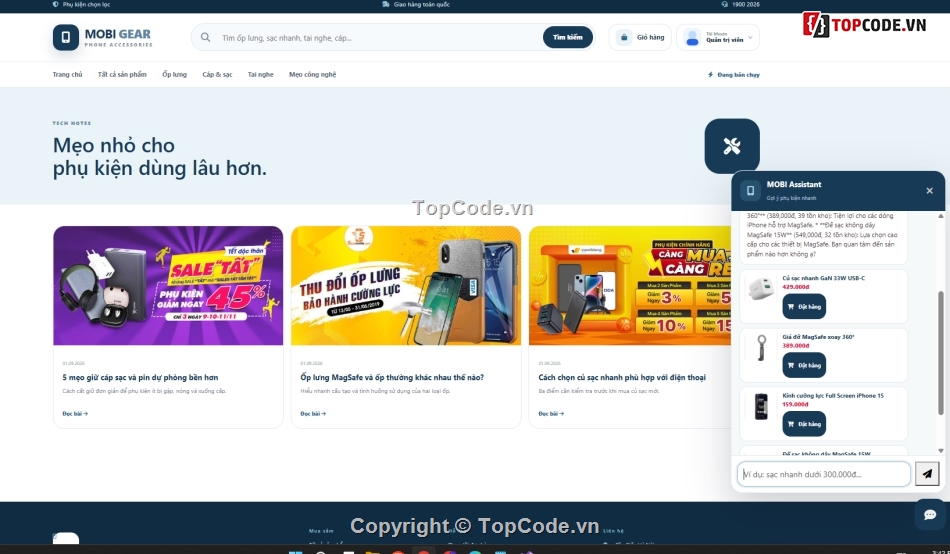Screen dimensions: 950x554
Task: Open the Thu đổi ốp lưng banner thumbnail
Action: pyautogui.click(x=406, y=286)
